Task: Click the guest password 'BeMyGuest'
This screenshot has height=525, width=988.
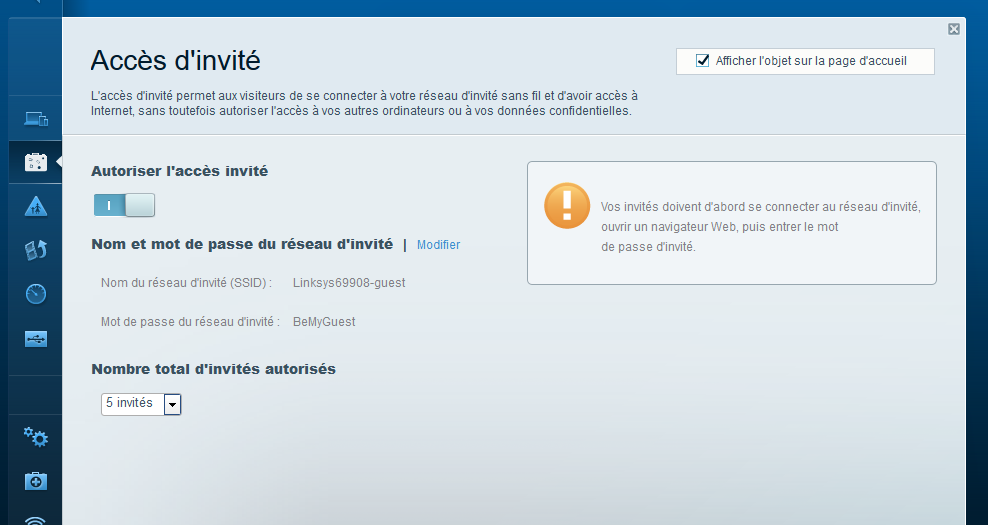Action: tap(324, 322)
